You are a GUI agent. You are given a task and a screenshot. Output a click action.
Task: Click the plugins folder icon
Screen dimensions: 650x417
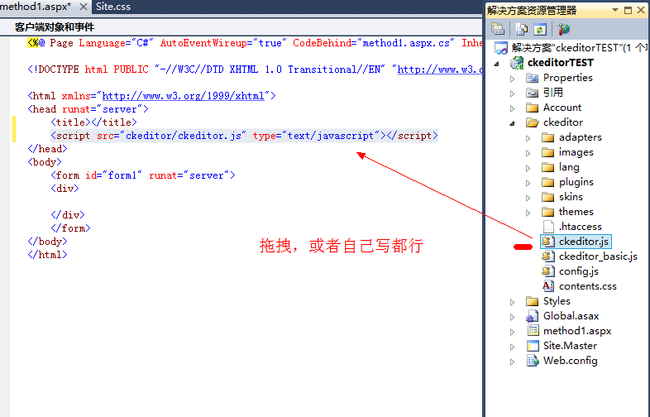click(548, 182)
